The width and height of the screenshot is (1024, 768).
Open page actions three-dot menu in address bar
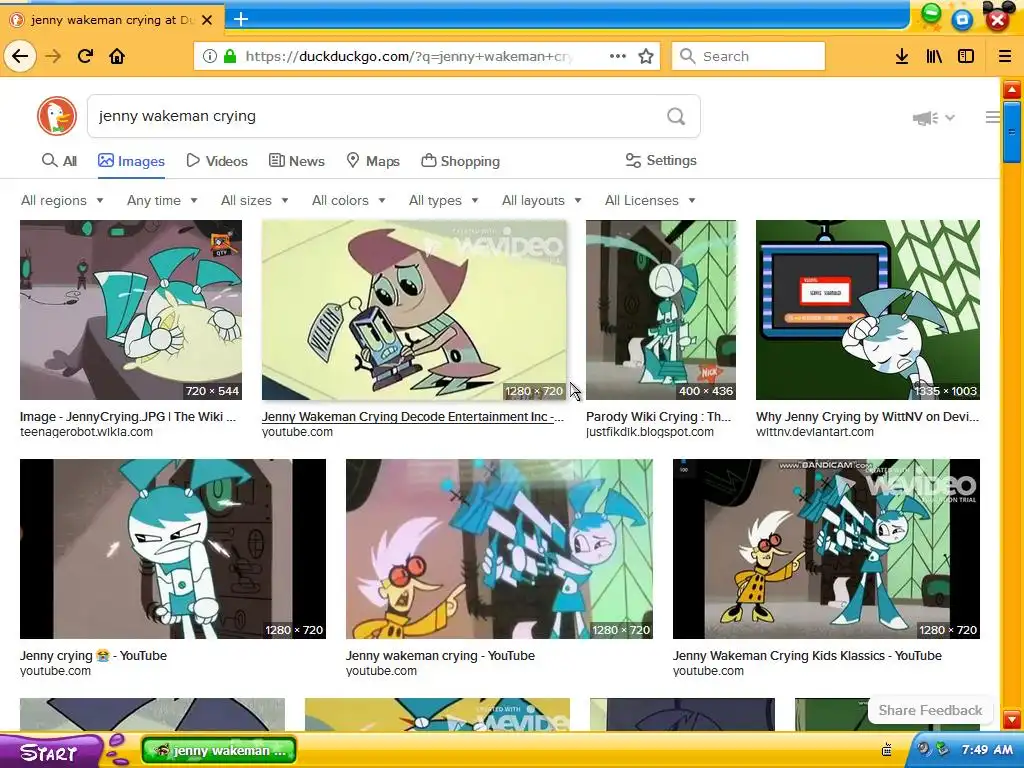tap(618, 56)
